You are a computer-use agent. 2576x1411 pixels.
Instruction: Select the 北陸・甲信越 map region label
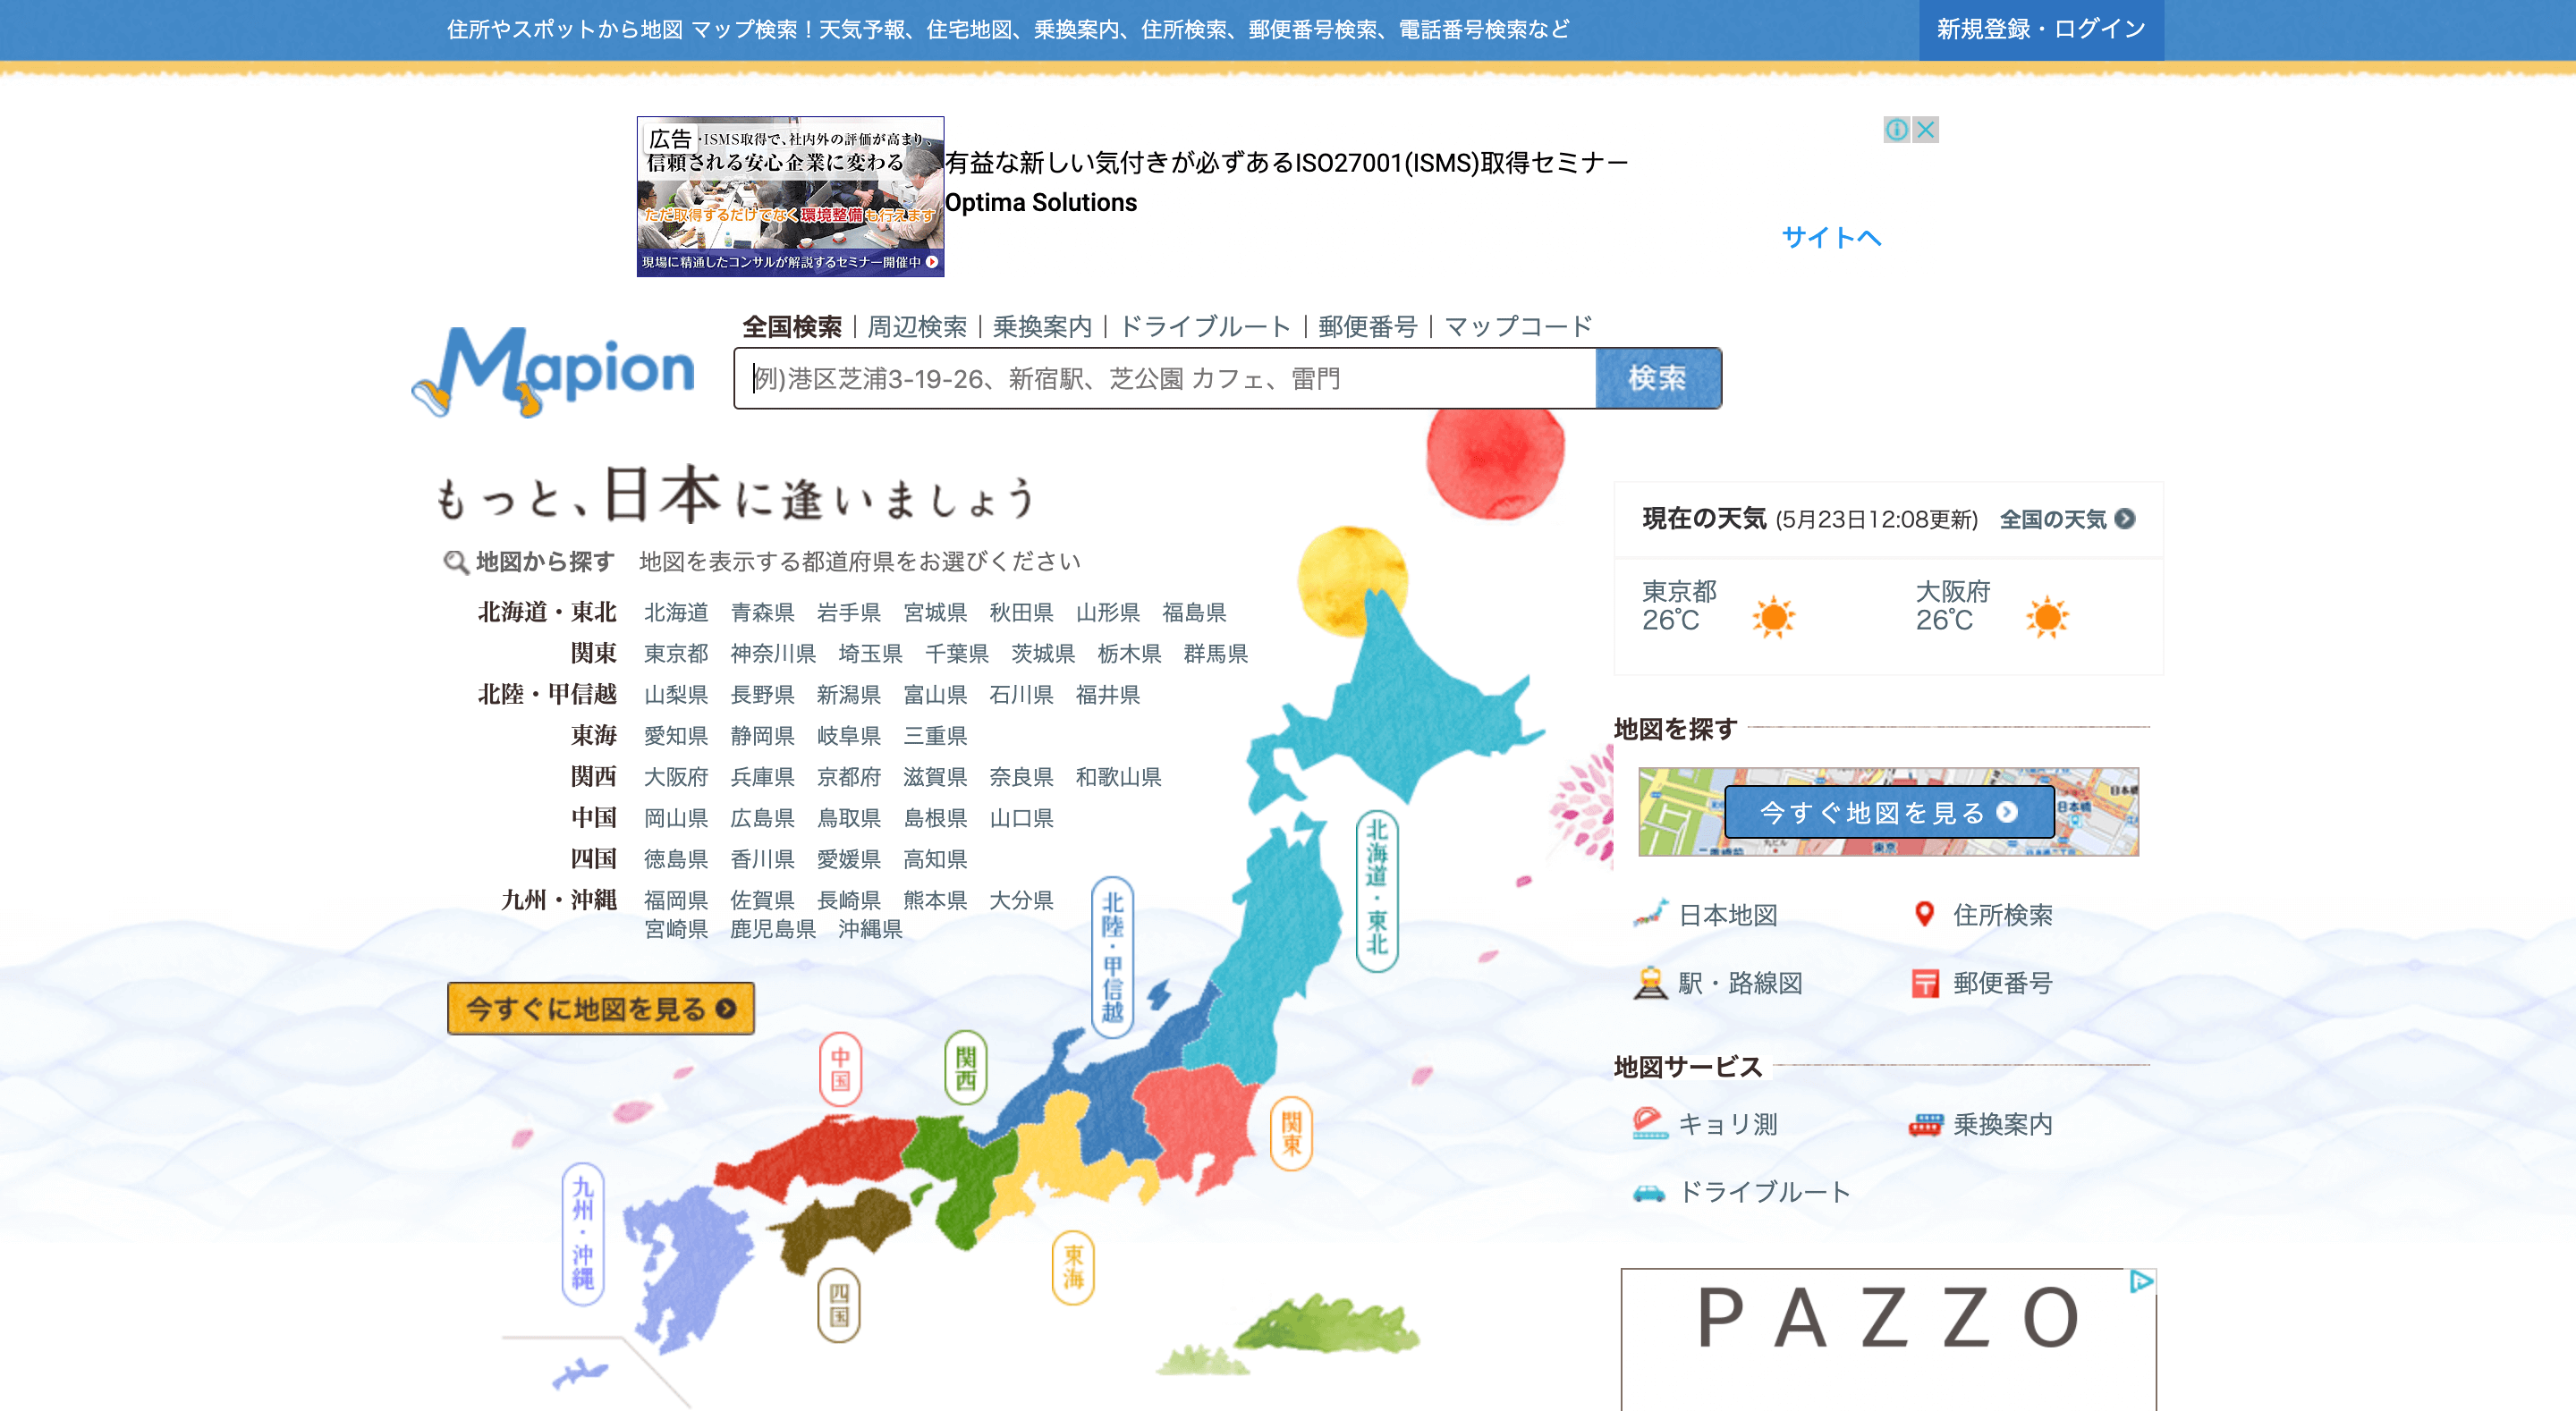[x=1112, y=957]
